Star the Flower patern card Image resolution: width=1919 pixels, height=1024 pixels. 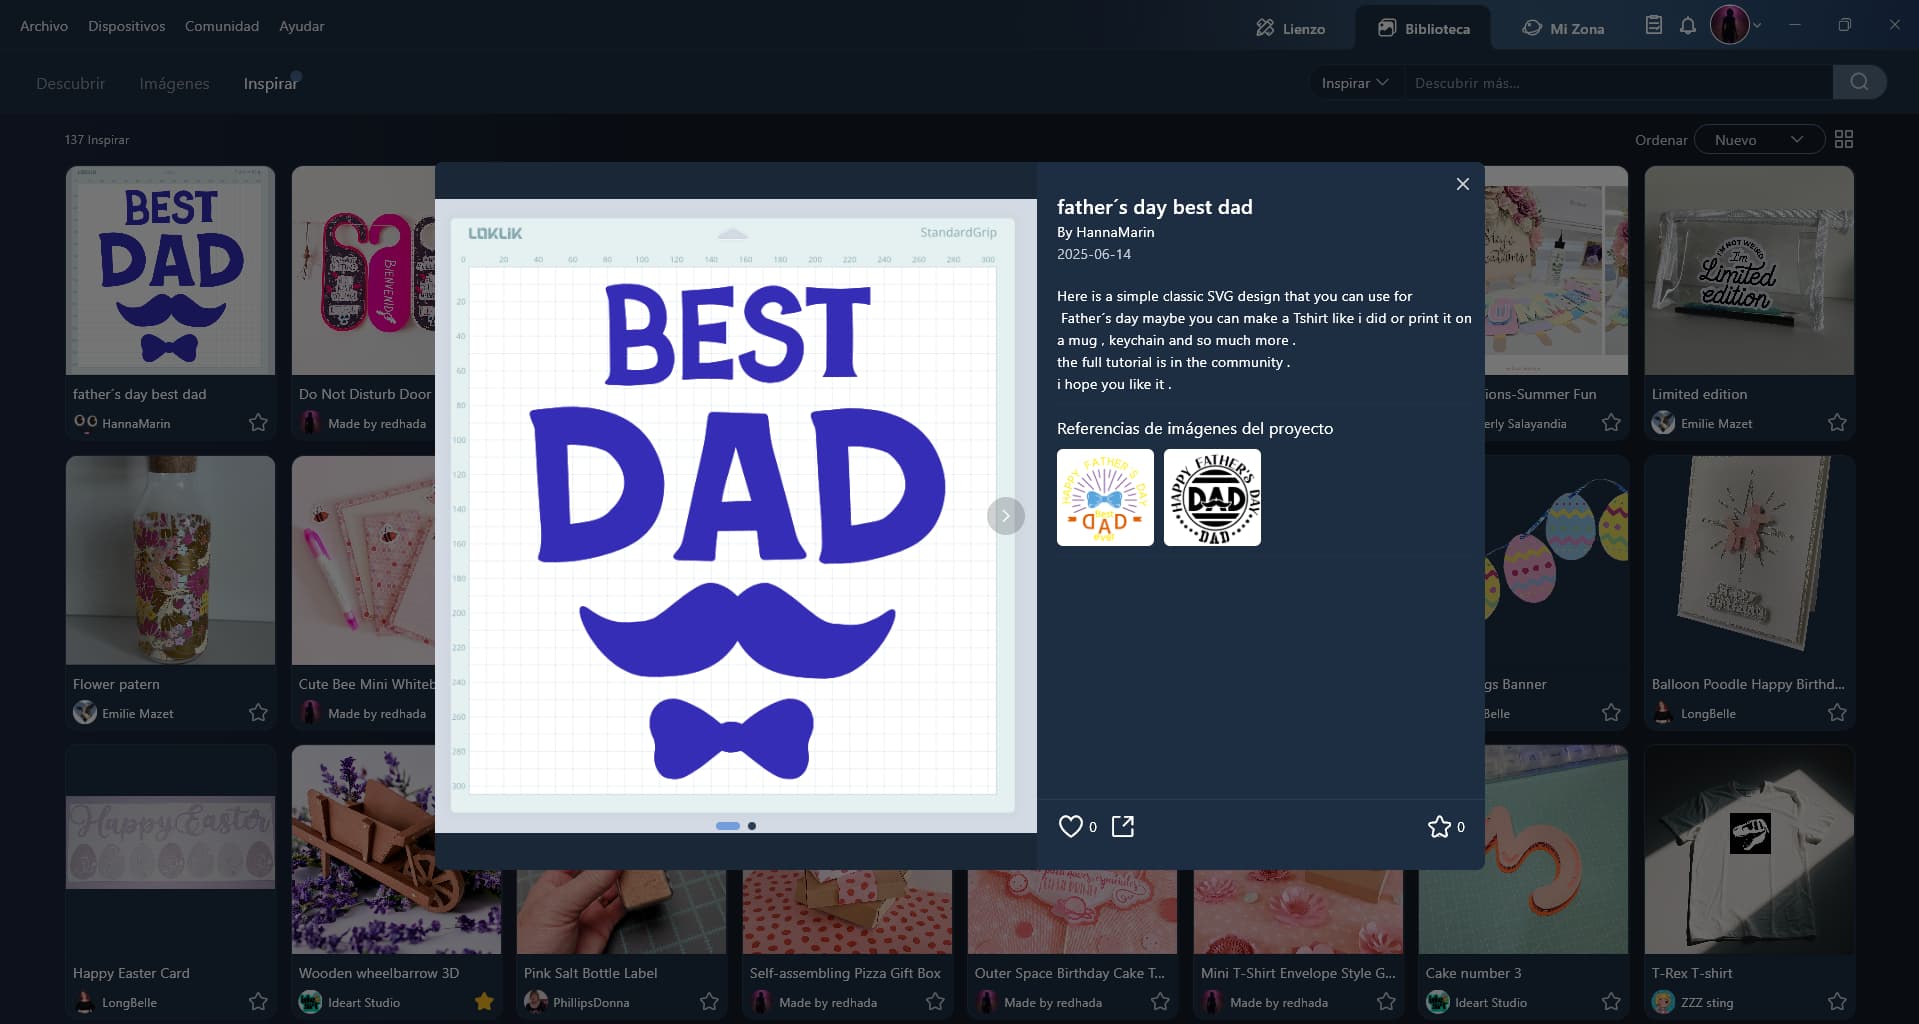click(258, 712)
